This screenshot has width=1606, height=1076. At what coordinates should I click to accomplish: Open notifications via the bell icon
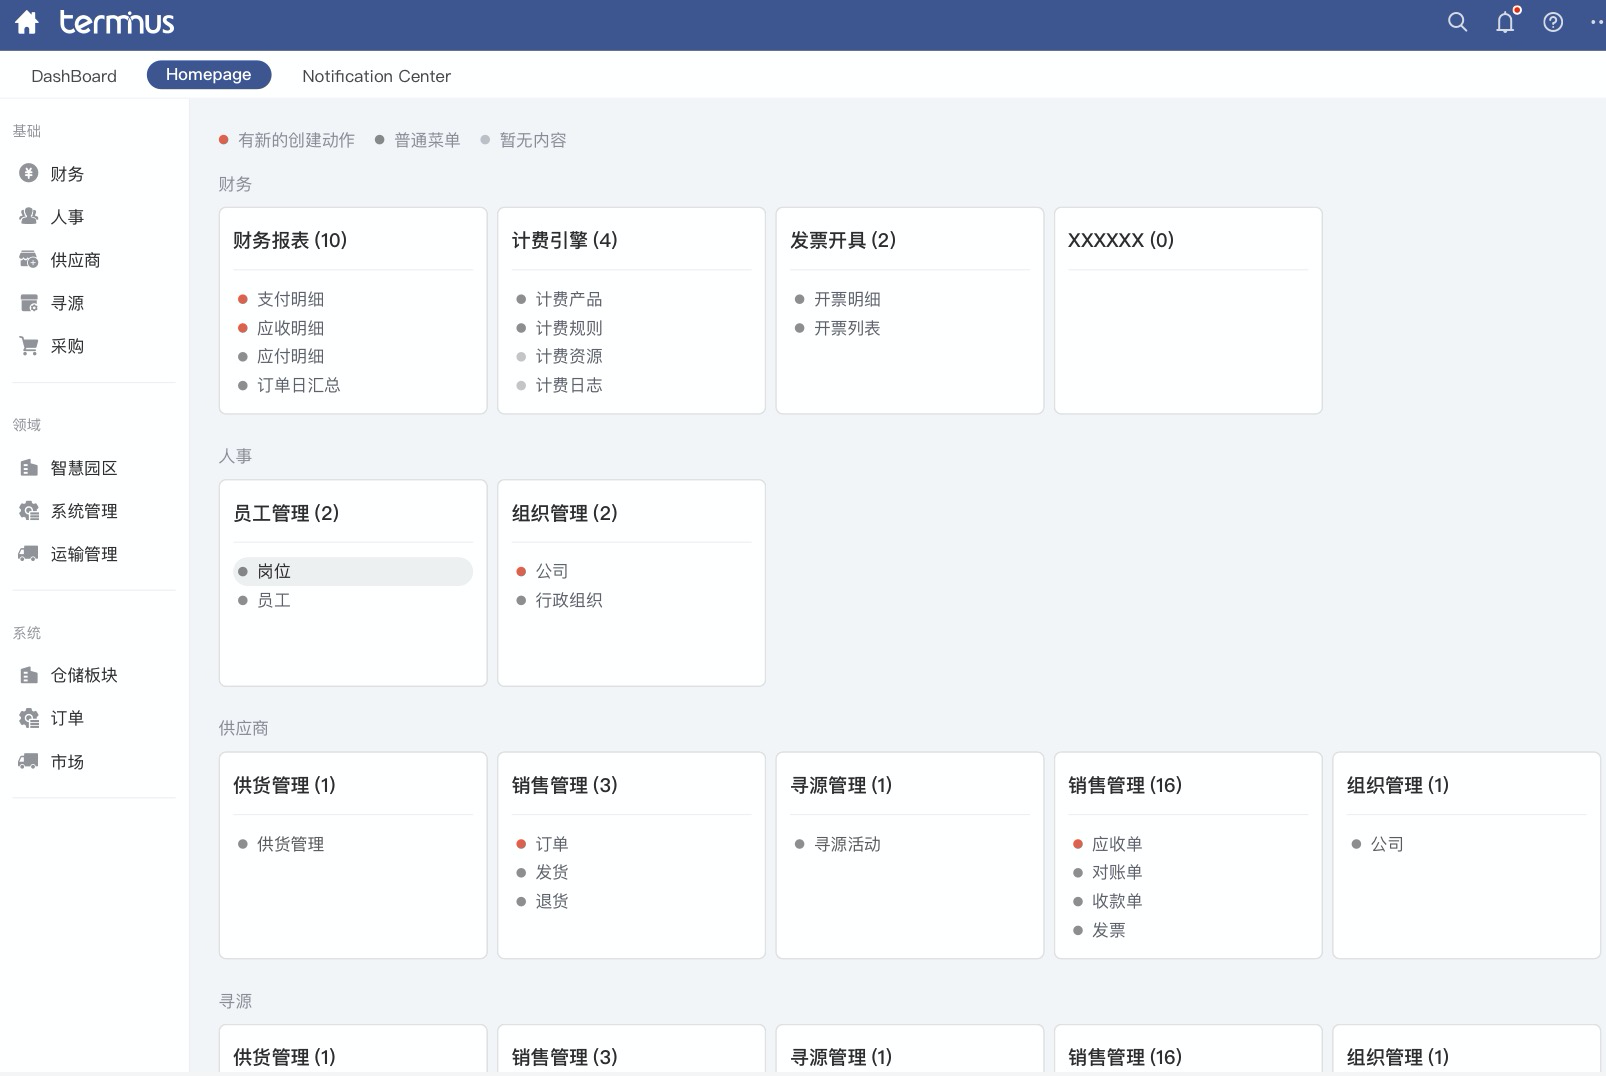pos(1505,22)
